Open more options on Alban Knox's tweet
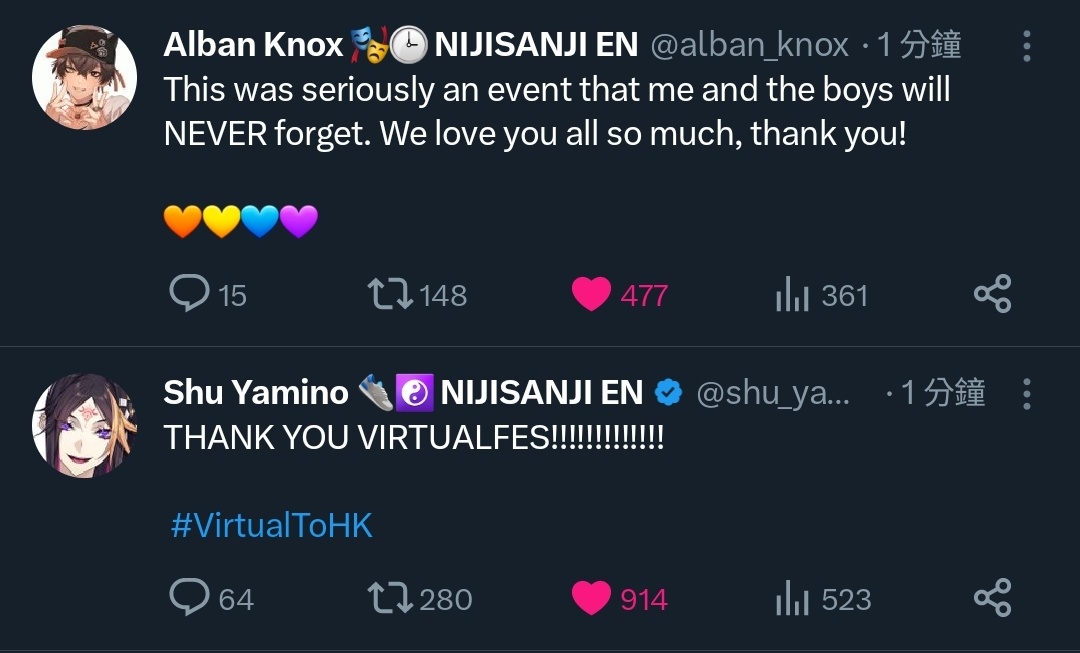Image resolution: width=1080 pixels, height=653 pixels. click(x=1026, y=46)
